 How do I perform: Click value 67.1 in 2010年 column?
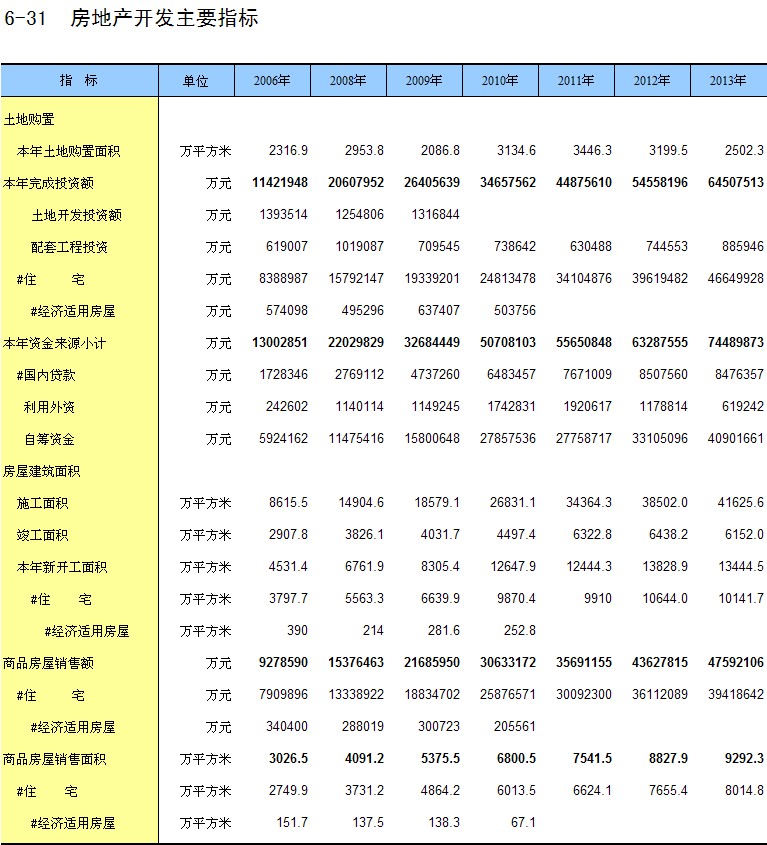pos(523,822)
